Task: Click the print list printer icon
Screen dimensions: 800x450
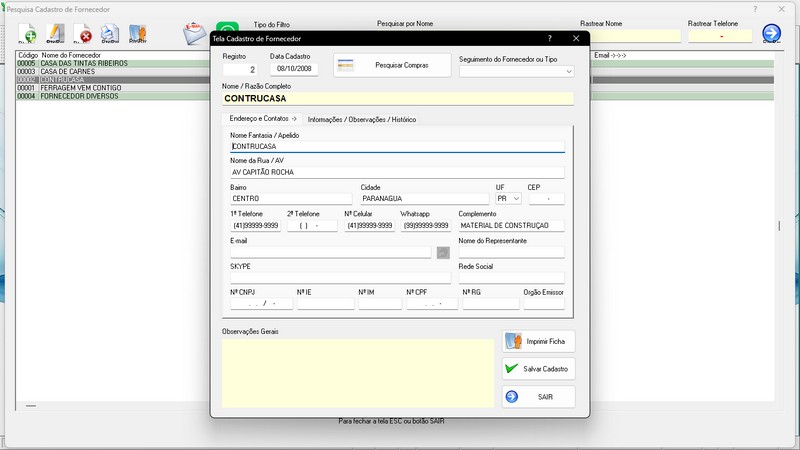Action: click(x=110, y=34)
